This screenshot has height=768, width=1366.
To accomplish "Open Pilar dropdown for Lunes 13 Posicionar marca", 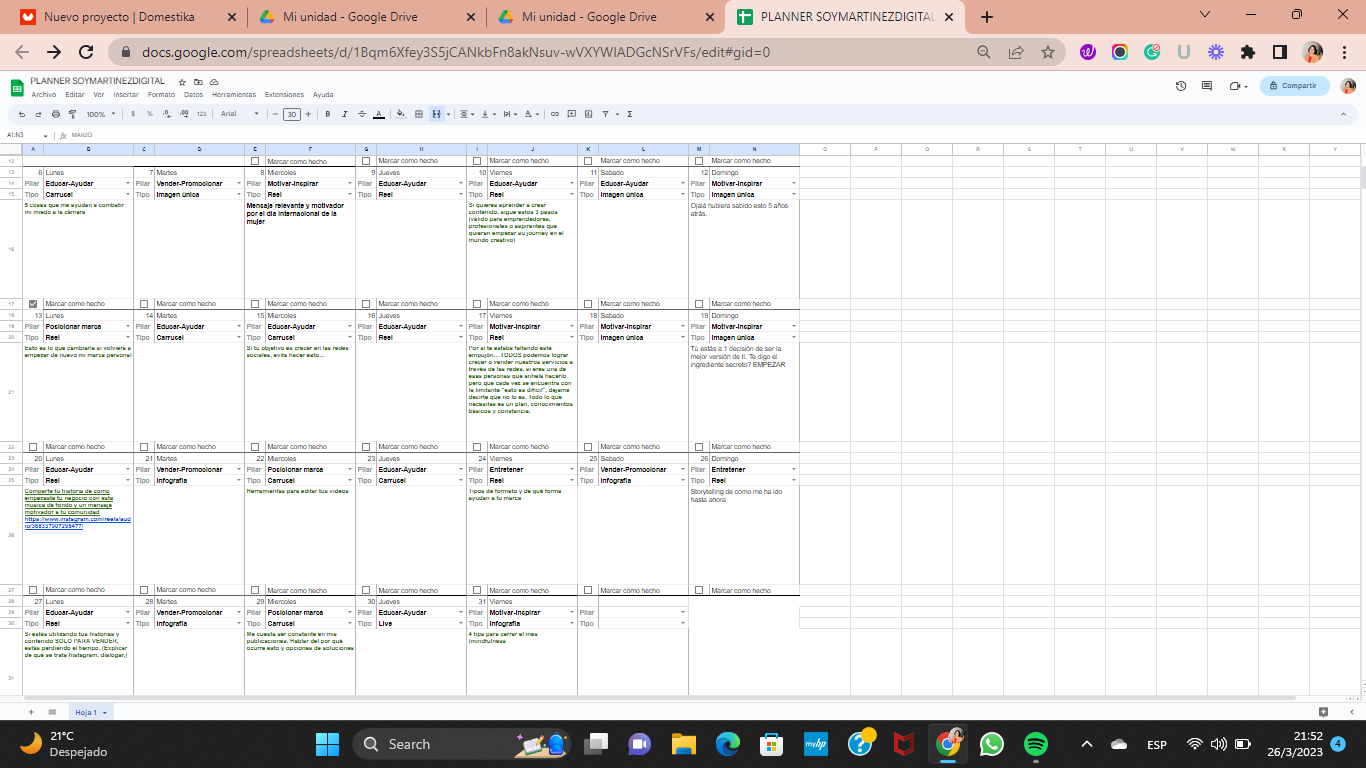I will (x=127, y=327).
